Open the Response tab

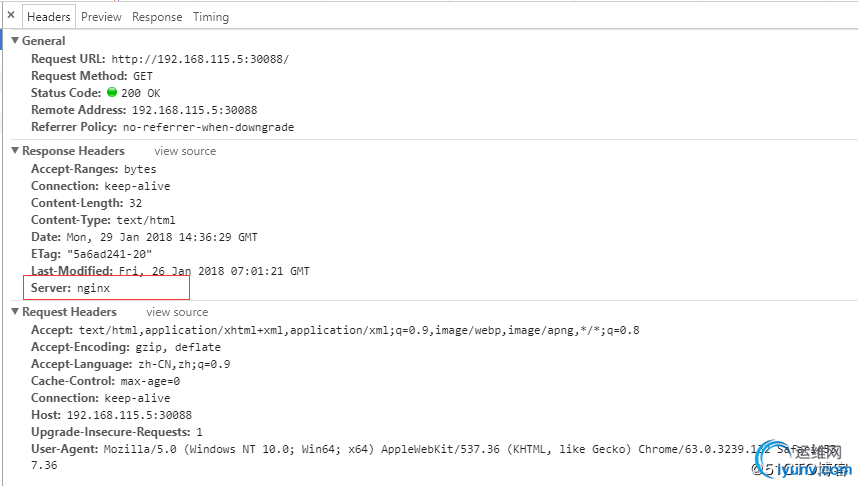click(x=157, y=17)
